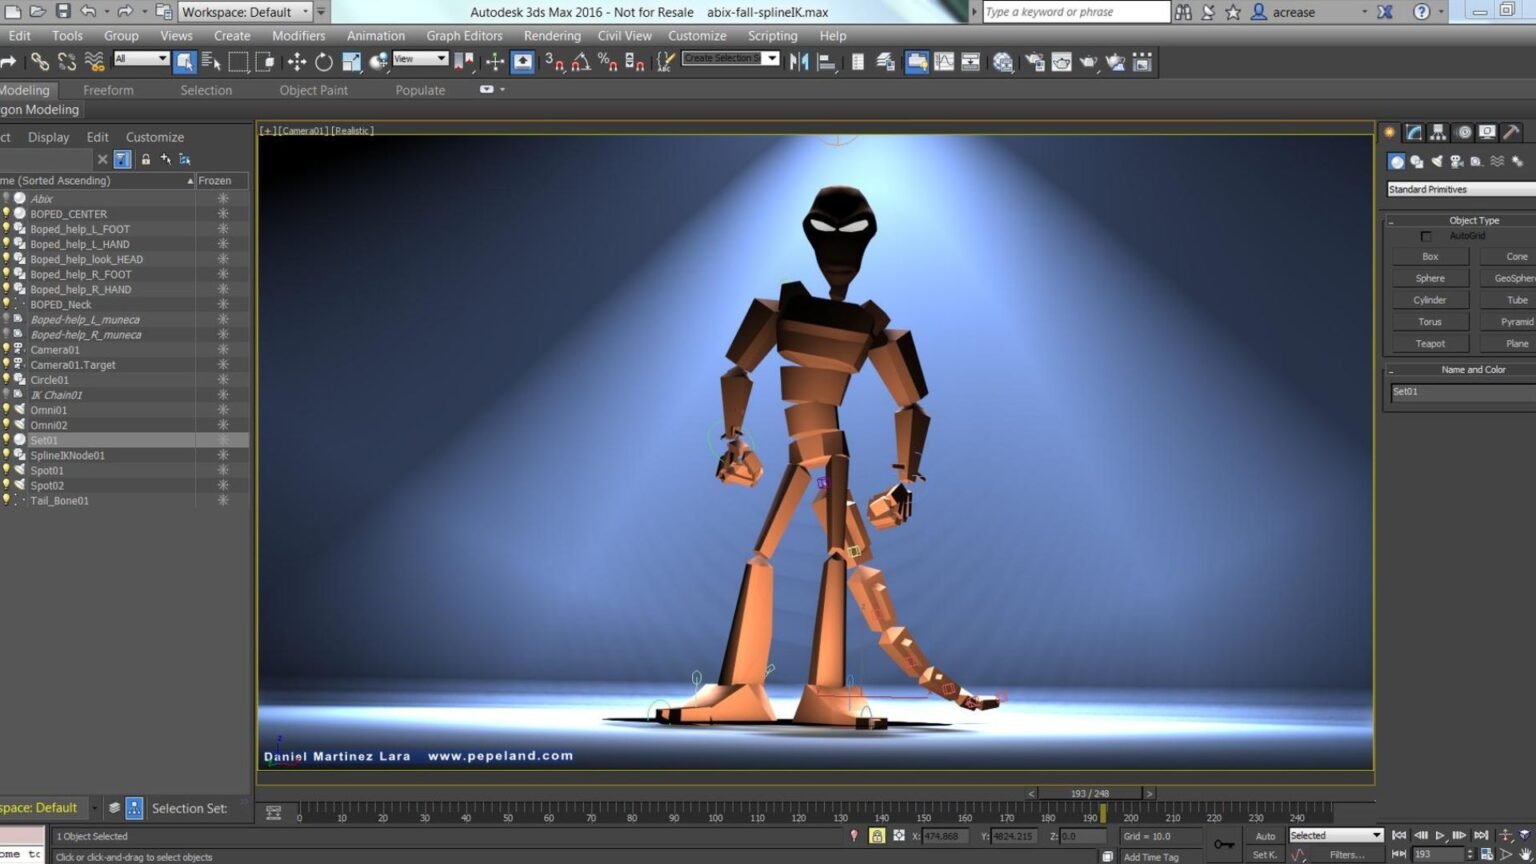Click the Sphere primitive button
The height and width of the screenshot is (864, 1536).
click(x=1429, y=277)
